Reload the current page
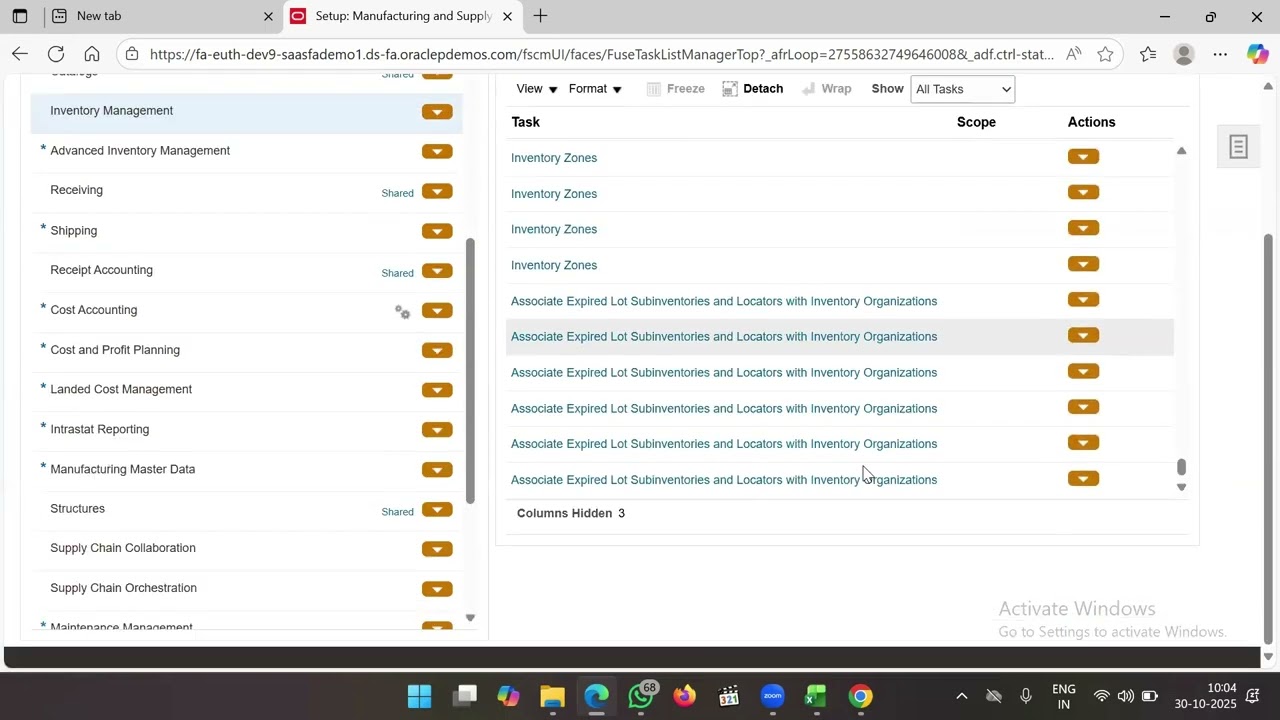This screenshot has height=720, width=1280. click(x=56, y=54)
